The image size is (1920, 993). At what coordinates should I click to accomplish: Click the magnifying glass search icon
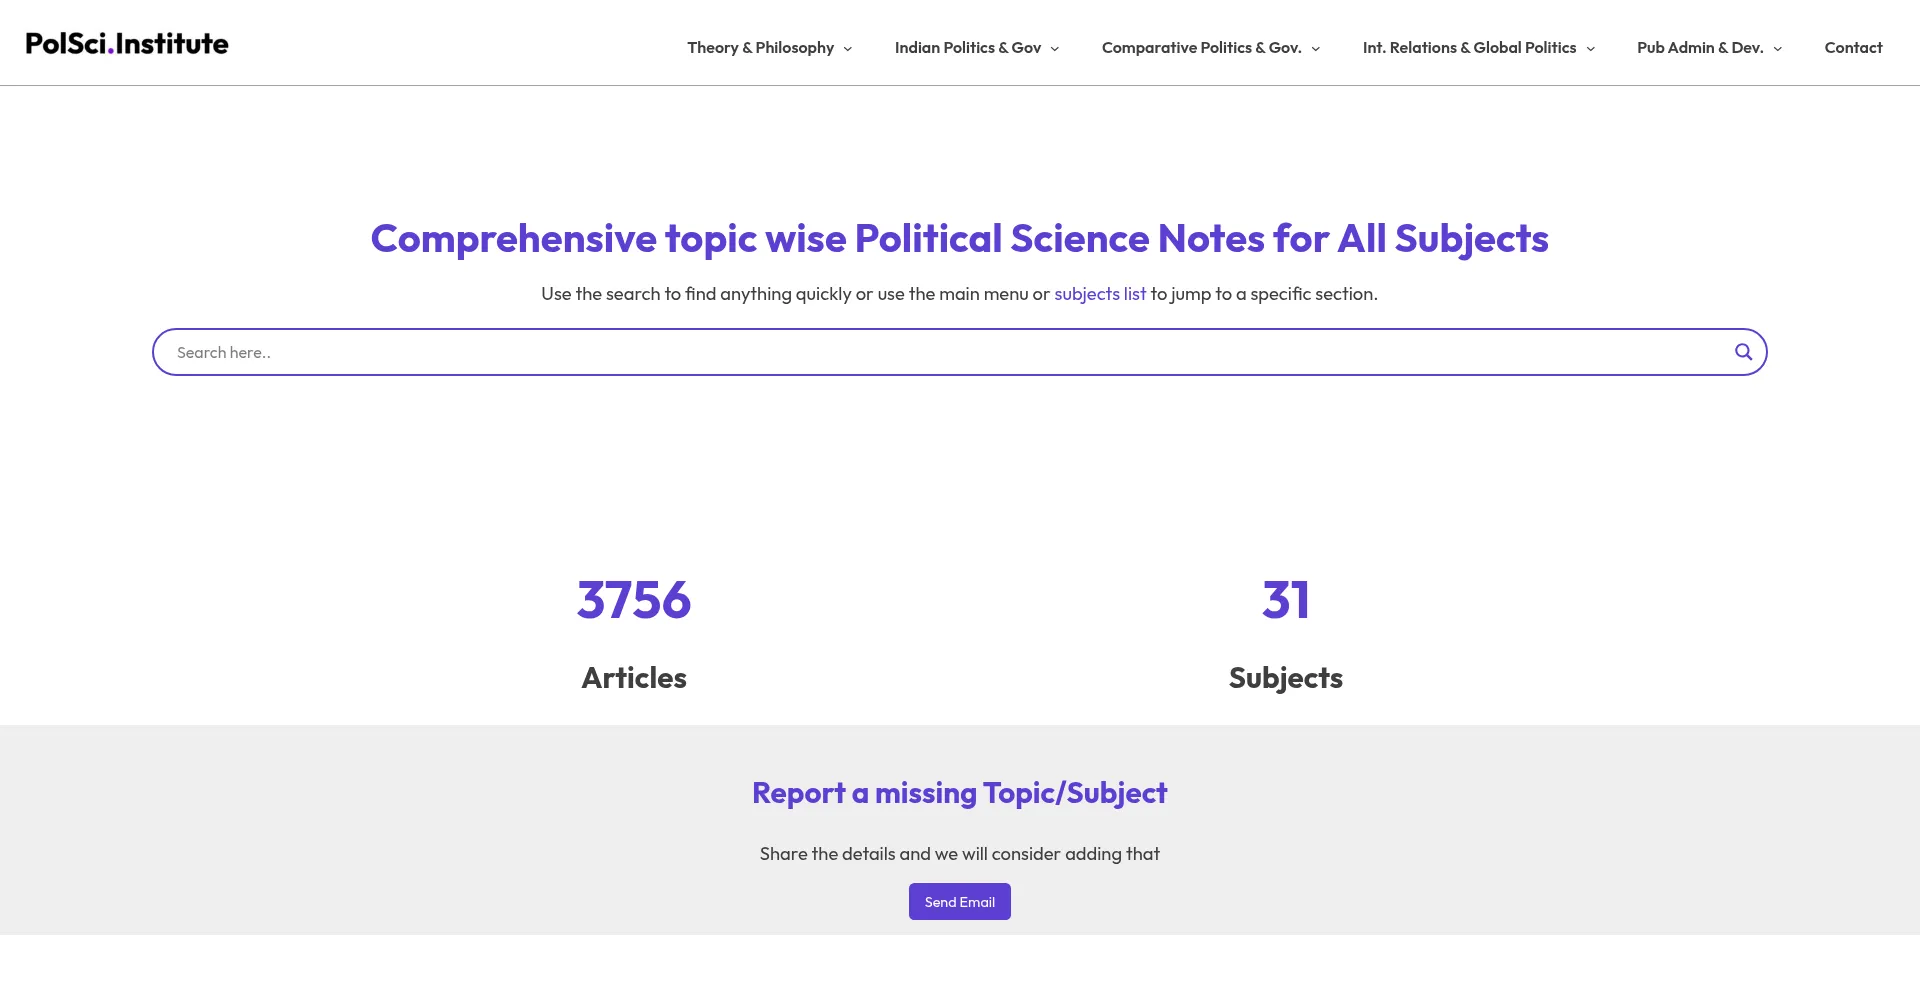[1743, 352]
